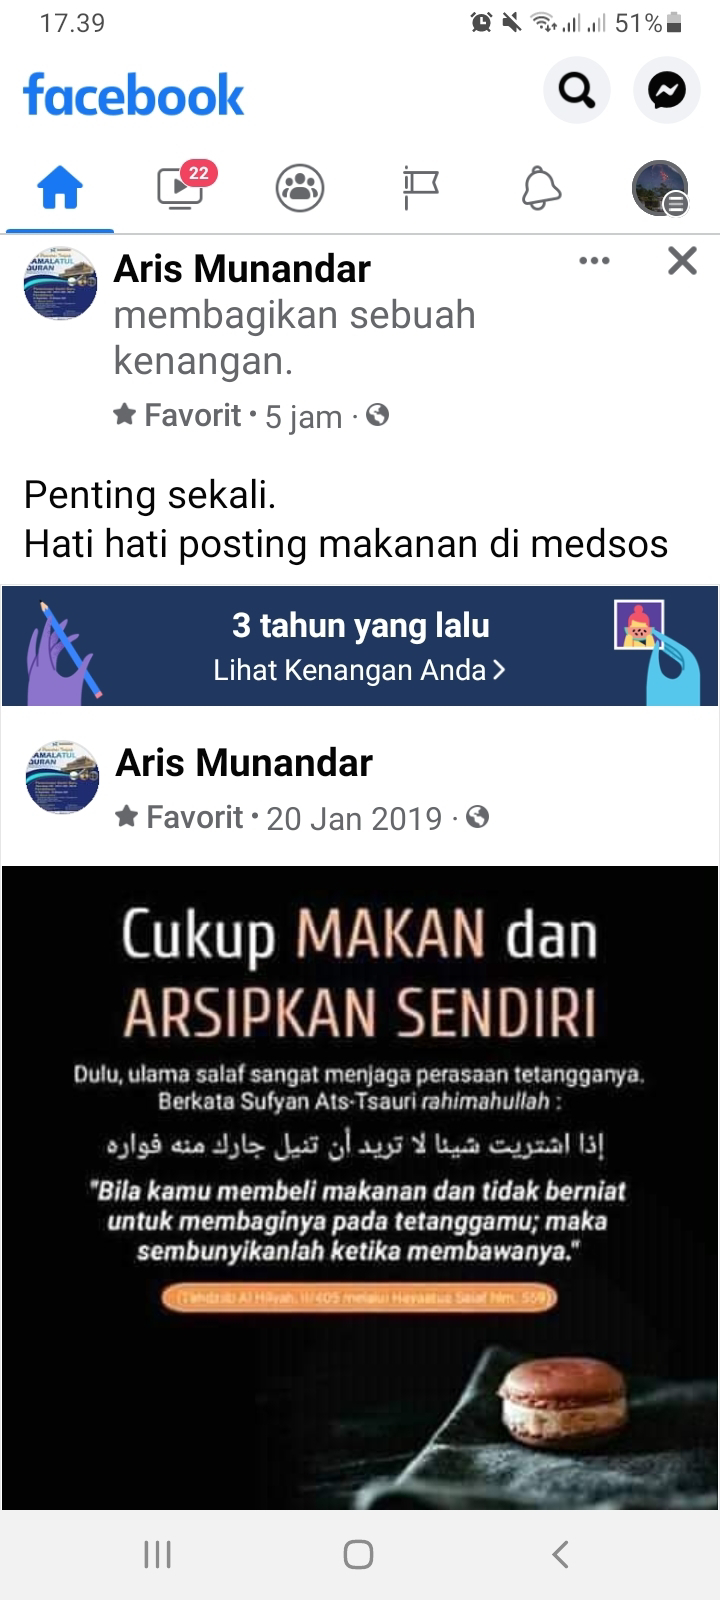Open the 20 Jan 2019 post date
Viewport: 720px width, 1600px height.
[354, 818]
